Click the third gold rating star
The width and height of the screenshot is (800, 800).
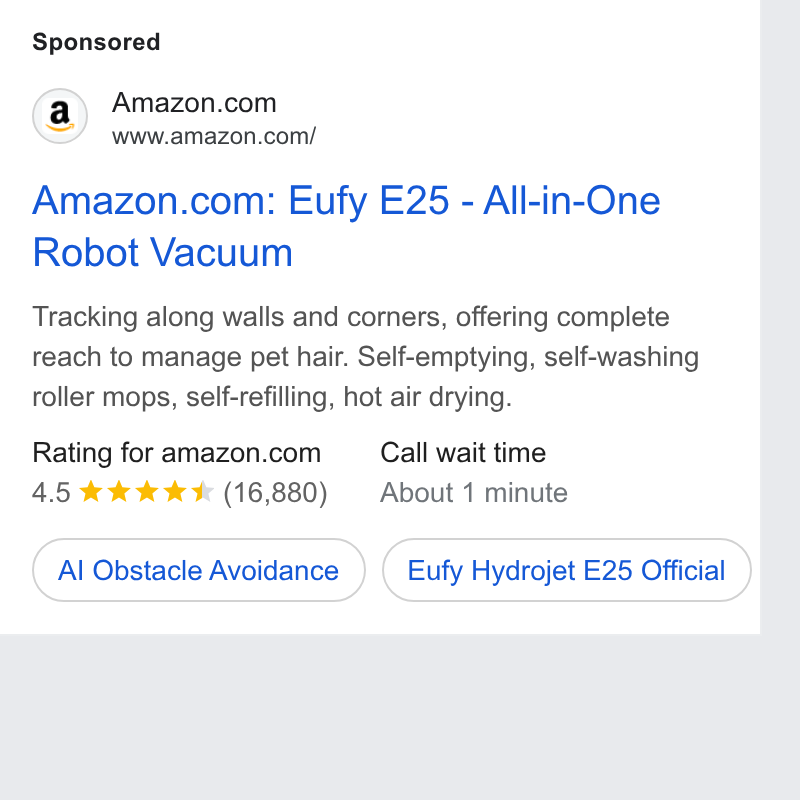coord(147,491)
